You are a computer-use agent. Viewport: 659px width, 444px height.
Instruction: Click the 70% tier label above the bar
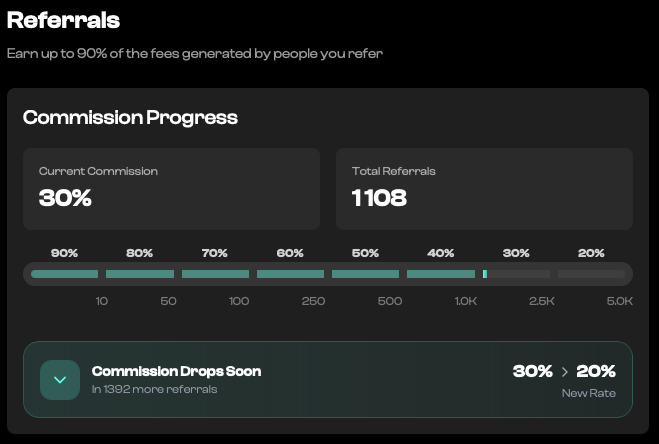pyautogui.click(x=215, y=253)
